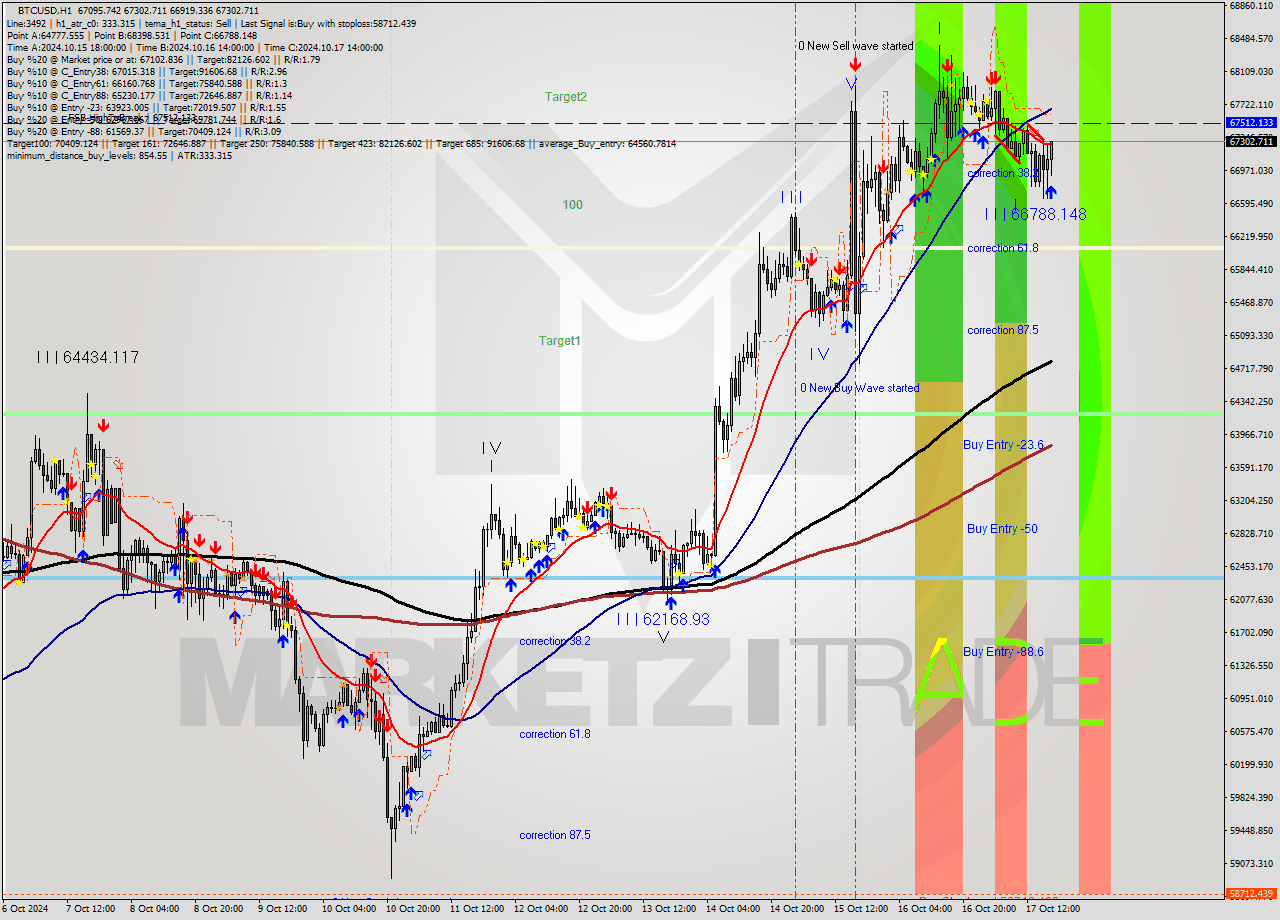Click the '7 Oct 12:00' time axis label

pos(90,909)
